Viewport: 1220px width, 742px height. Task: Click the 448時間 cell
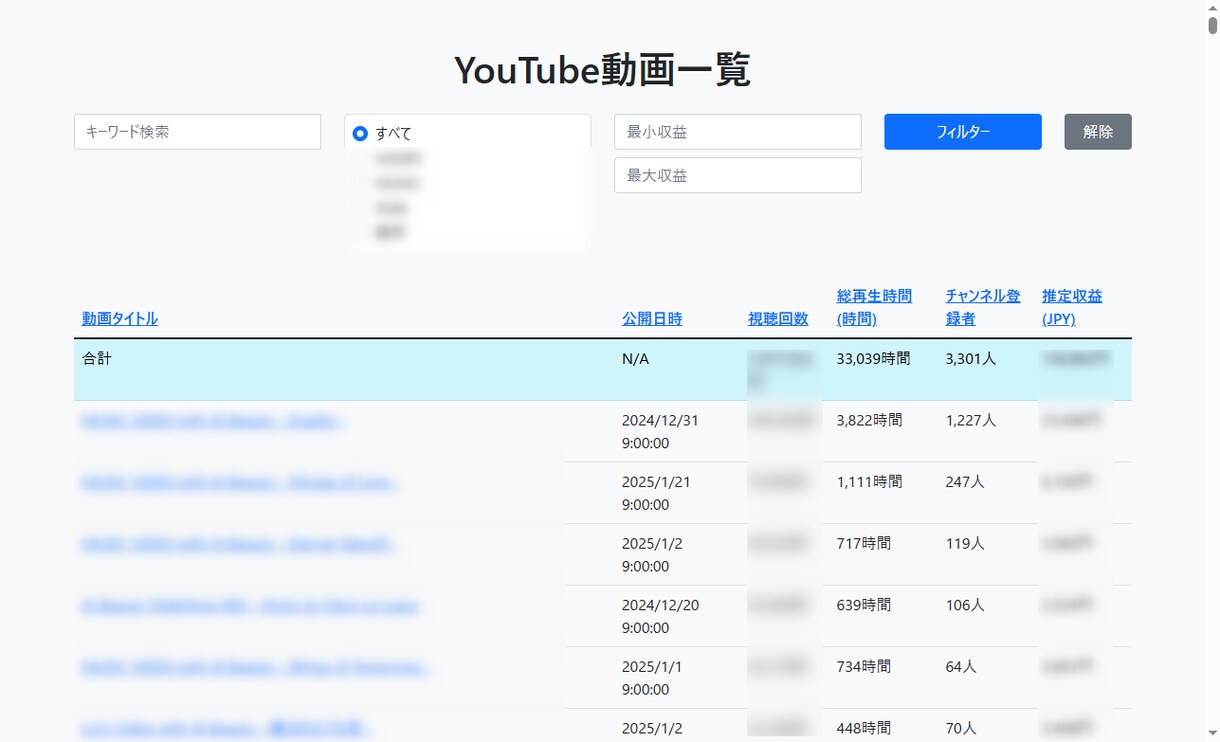(863, 729)
